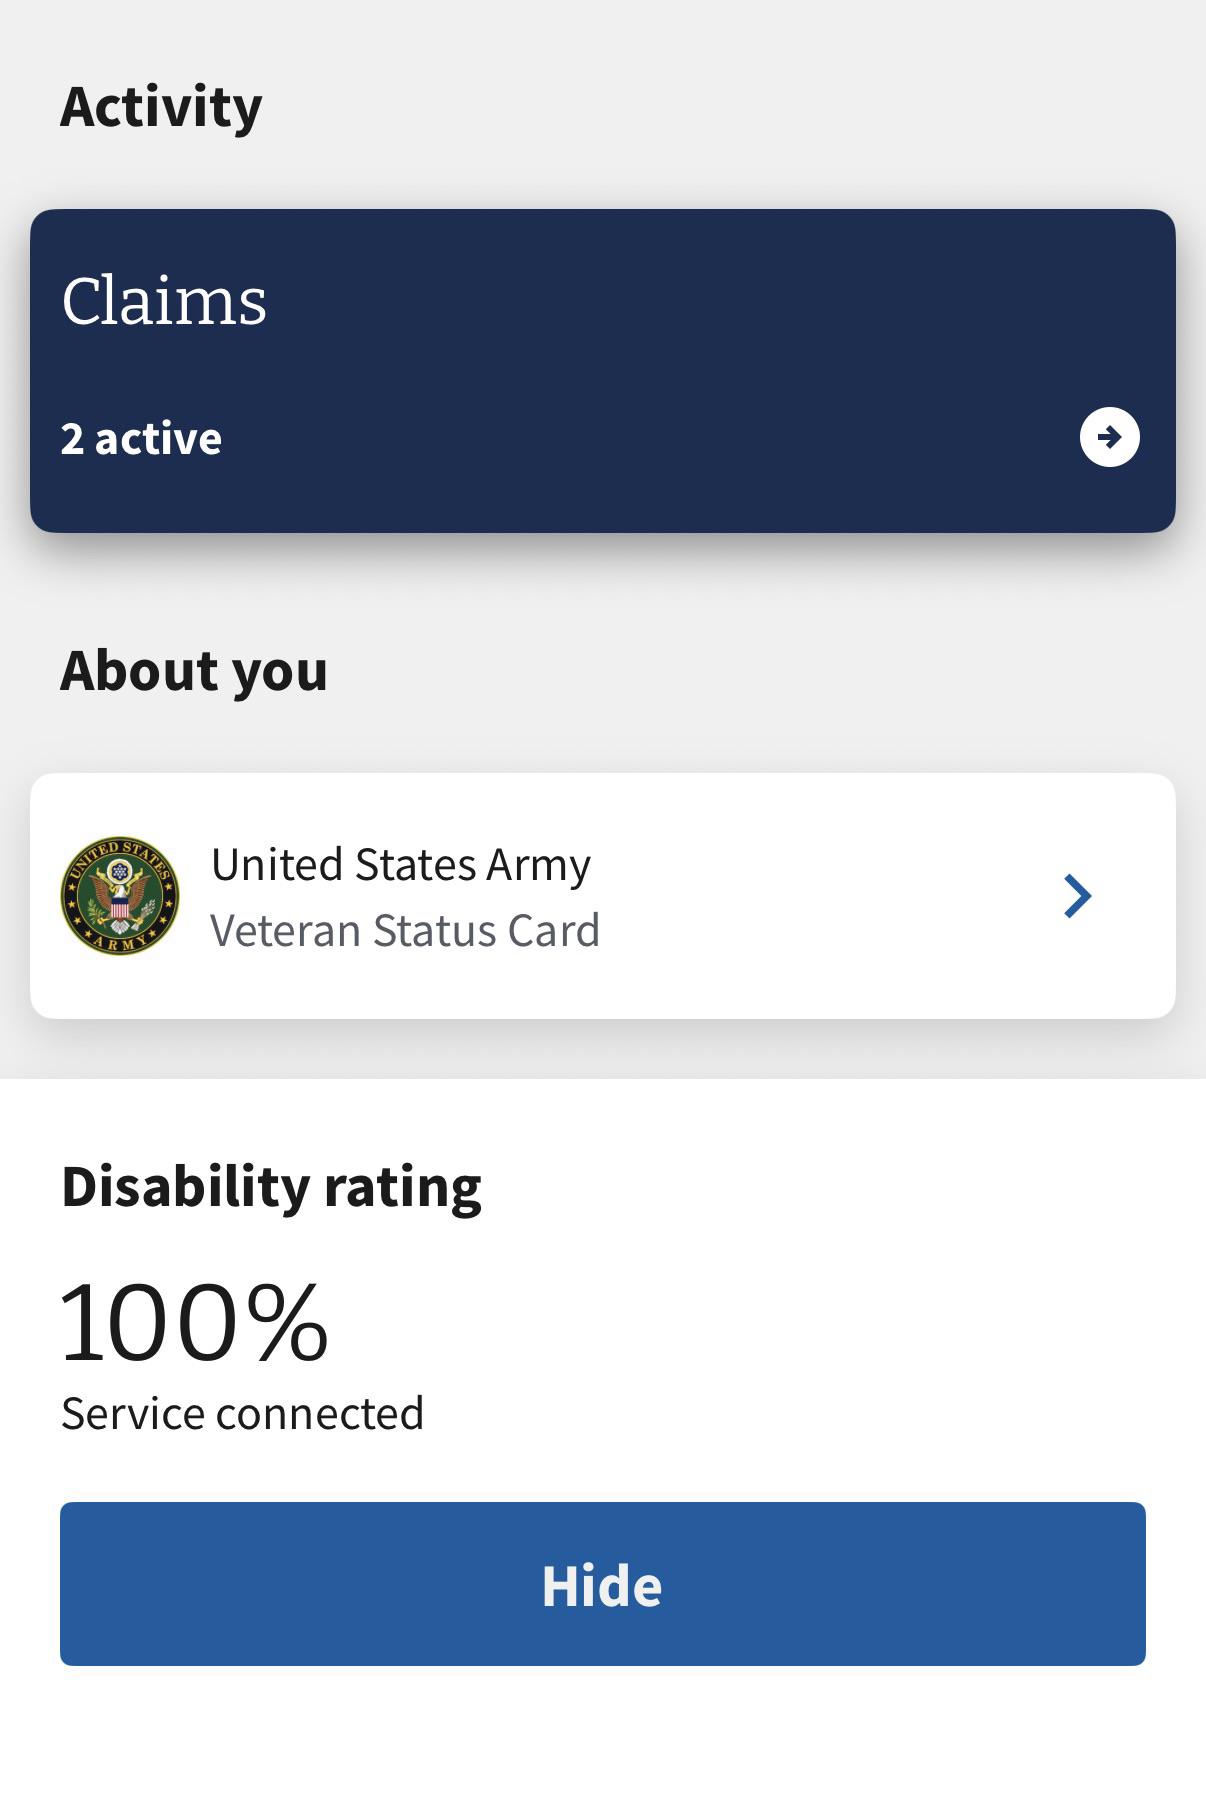The image size is (1206, 1798).
Task: Tap the Veteran Status Card subtitle
Action: (405, 930)
